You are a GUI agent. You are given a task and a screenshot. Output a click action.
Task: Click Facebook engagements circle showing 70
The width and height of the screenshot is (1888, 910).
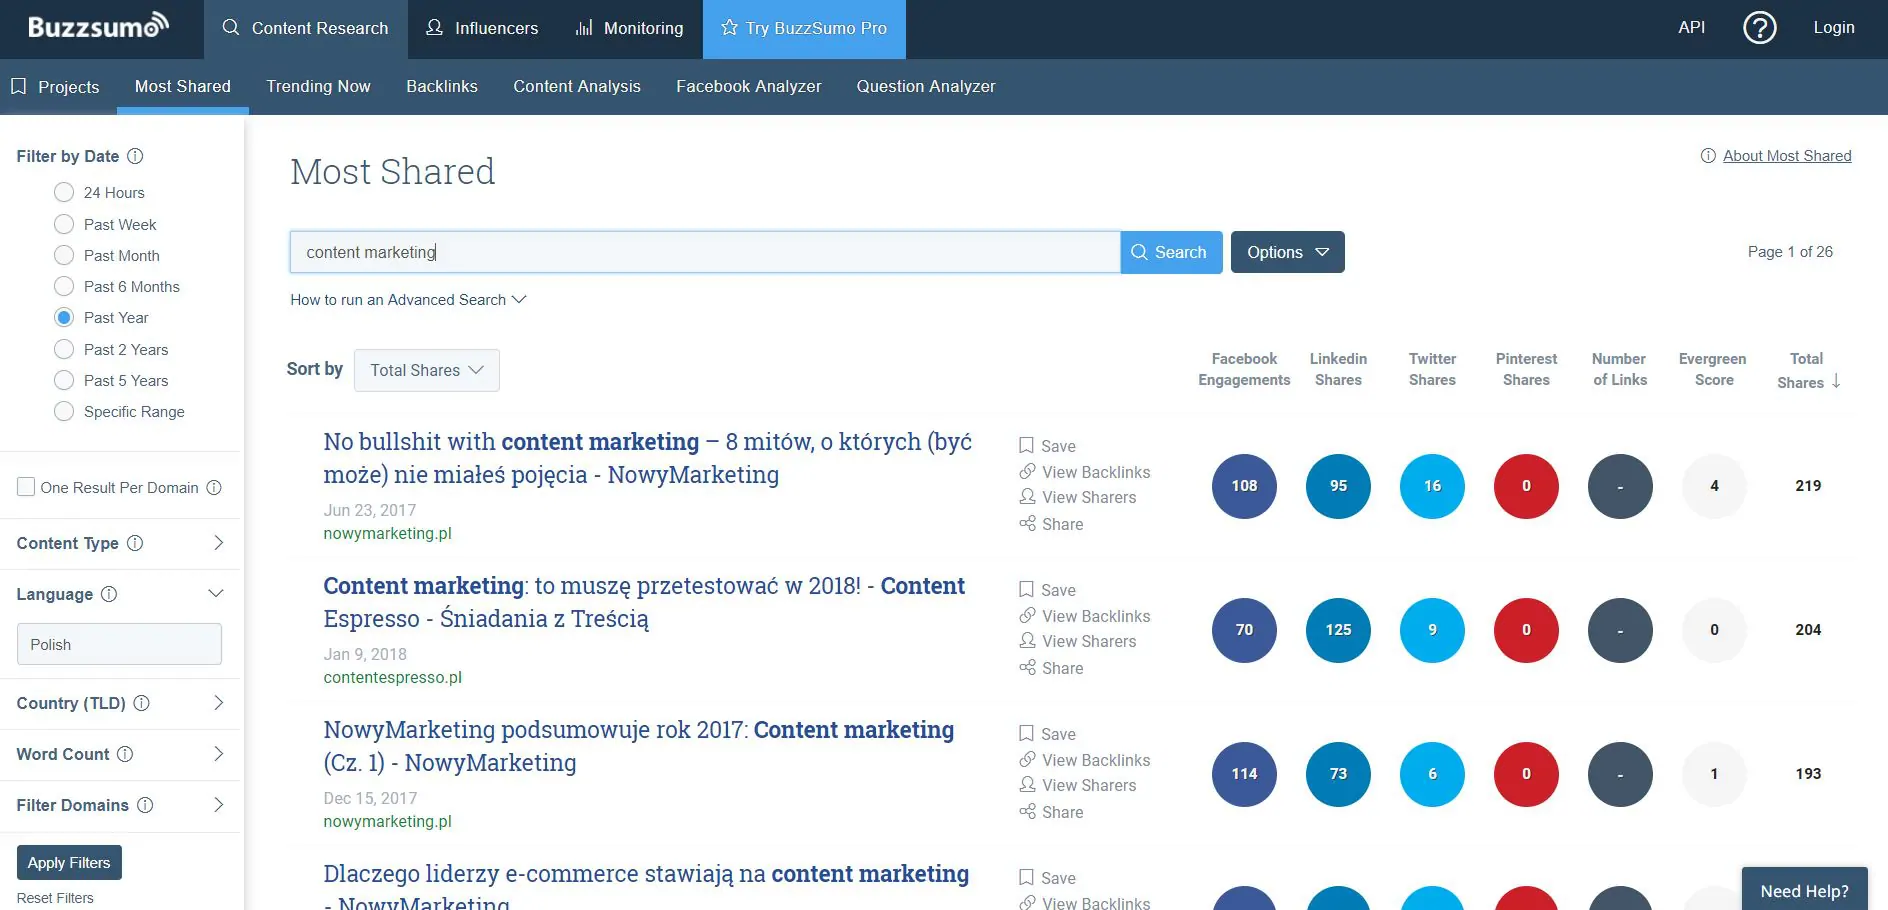(1244, 630)
